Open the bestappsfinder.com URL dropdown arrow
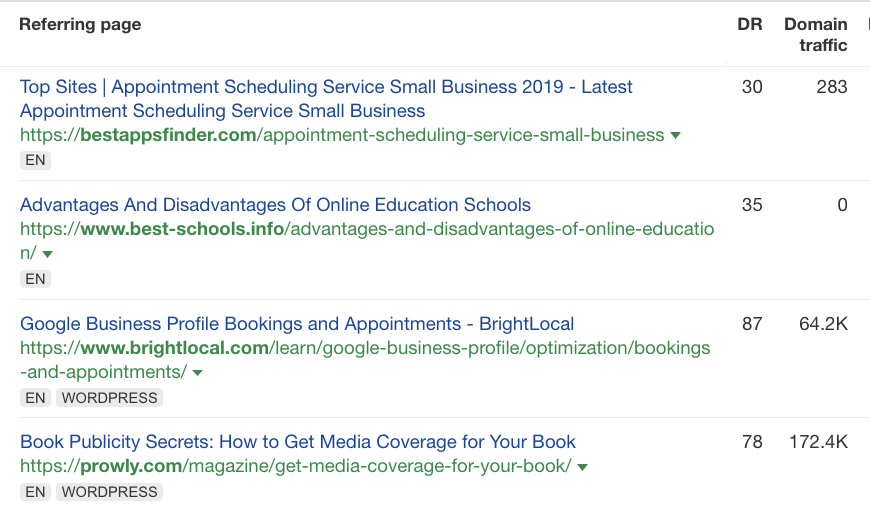Viewport: 870px width, 512px height. click(x=676, y=136)
